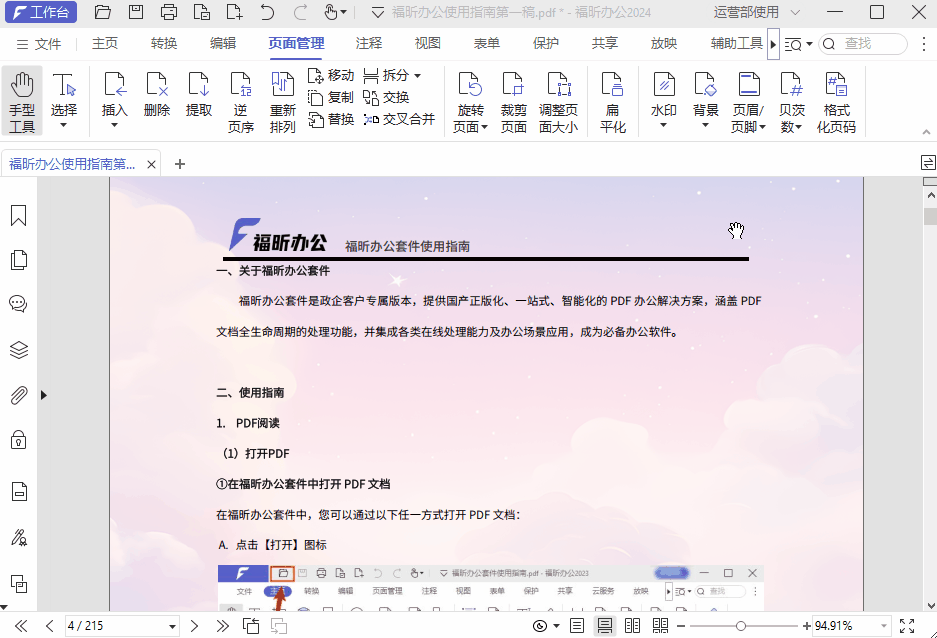Screen dimensions: 937x638
Task: Switch to the 注释 ribbon tab
Action: pyautogui.click(x=367, y=43)
